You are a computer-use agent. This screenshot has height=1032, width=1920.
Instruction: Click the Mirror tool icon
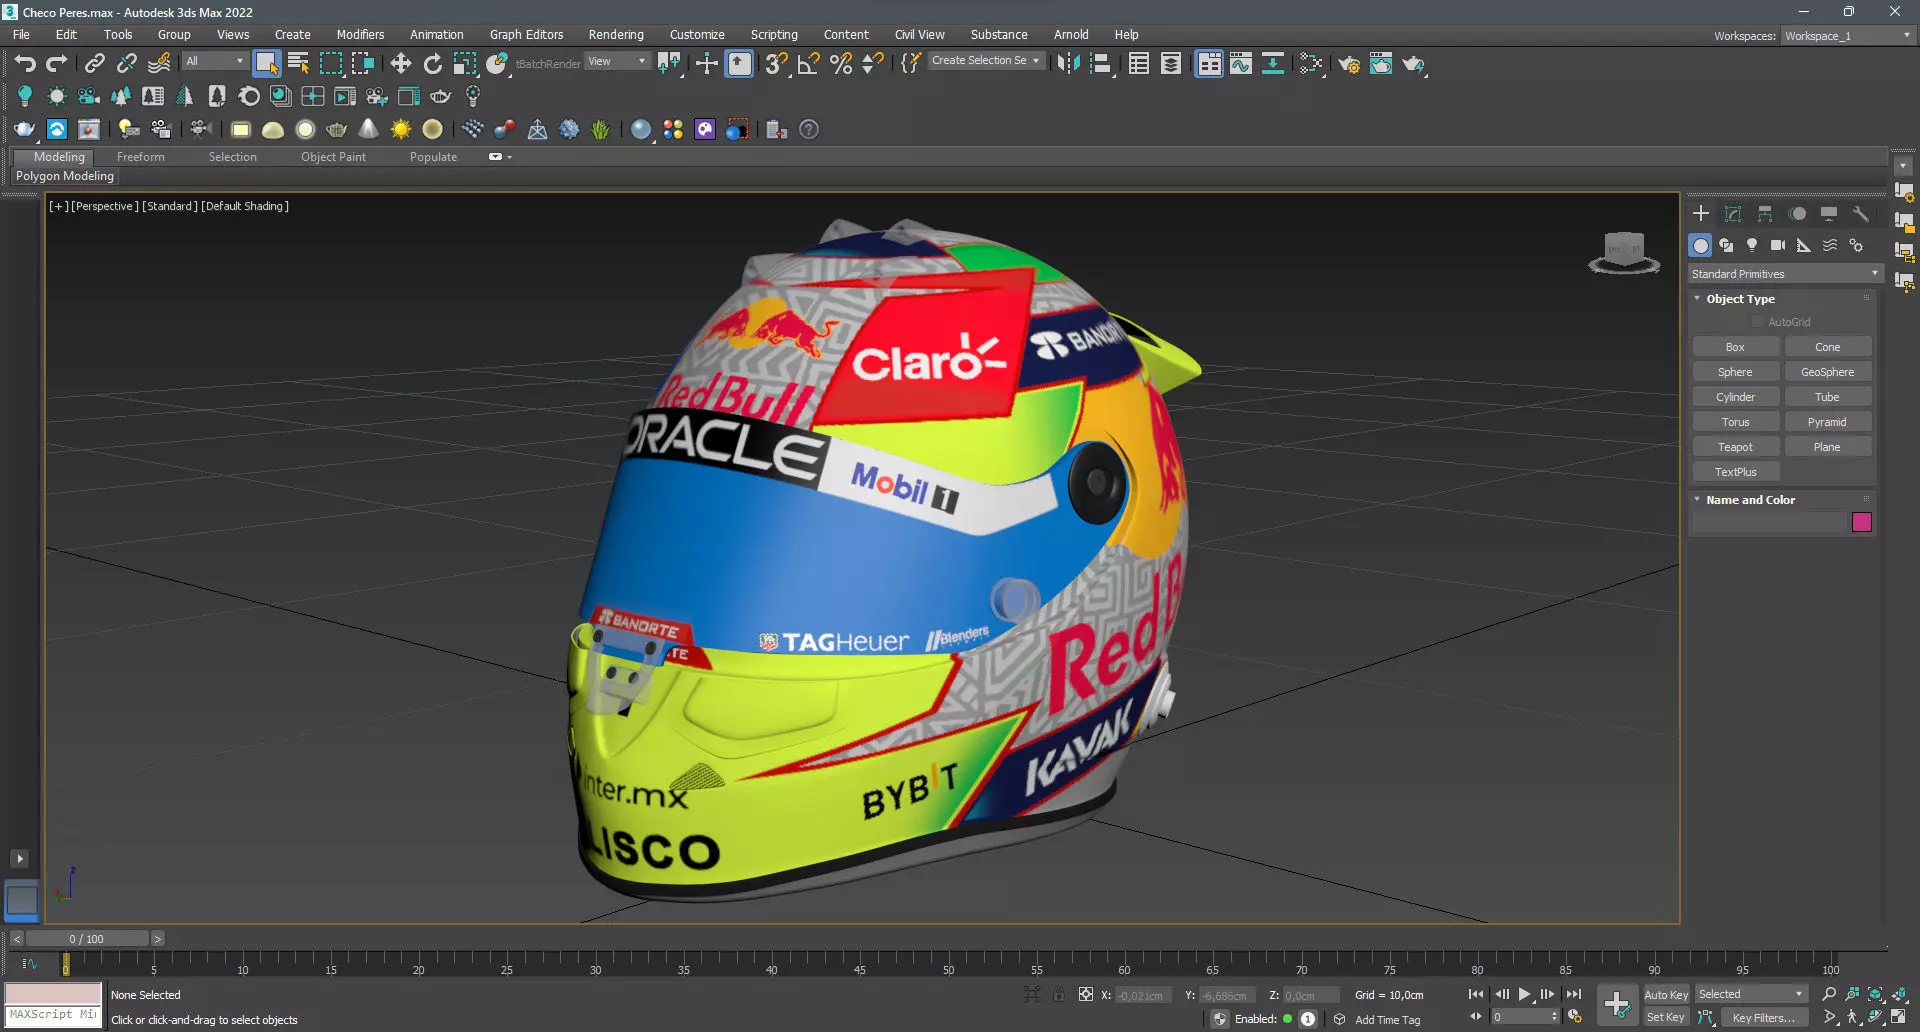click(x=1068, y=64)
